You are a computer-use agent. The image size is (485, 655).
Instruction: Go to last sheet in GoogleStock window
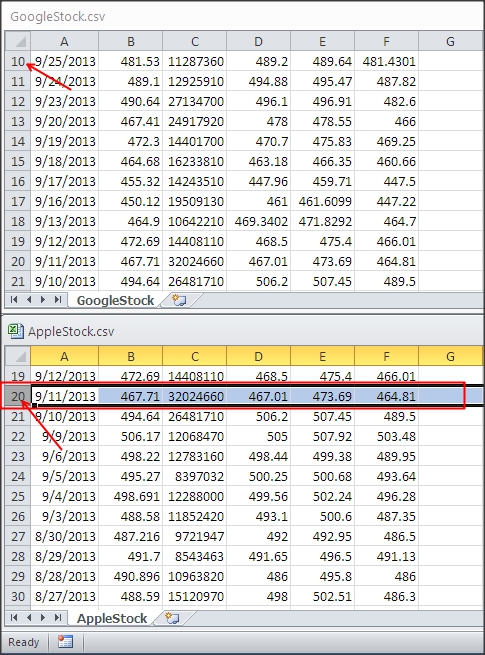[58, 300]
